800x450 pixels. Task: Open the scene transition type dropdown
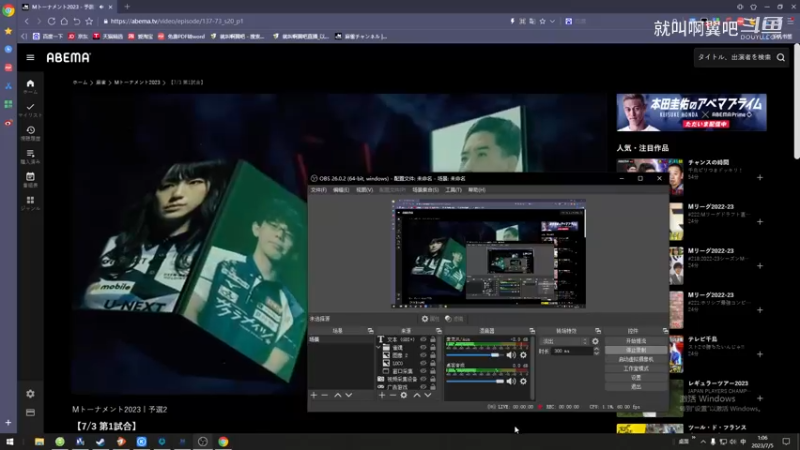563,341
